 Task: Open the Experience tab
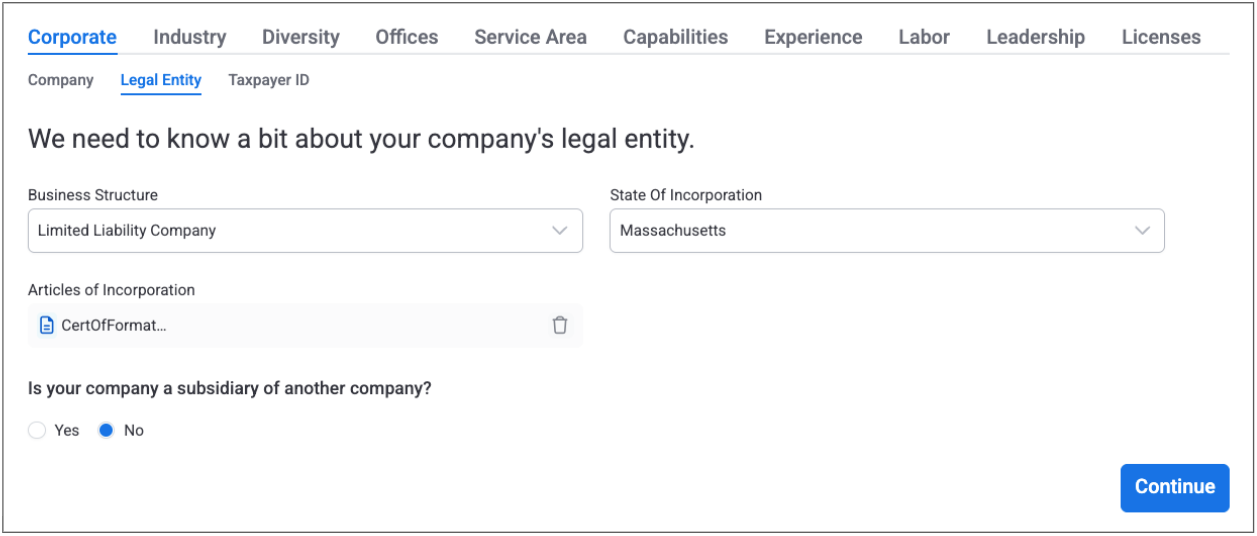[813, 37]
